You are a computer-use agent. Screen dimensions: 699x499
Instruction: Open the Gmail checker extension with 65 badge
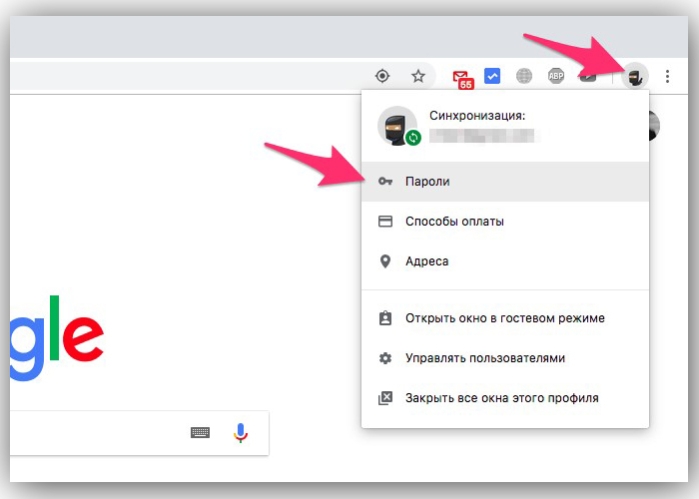pyautogui.click(x=463, y=79)
